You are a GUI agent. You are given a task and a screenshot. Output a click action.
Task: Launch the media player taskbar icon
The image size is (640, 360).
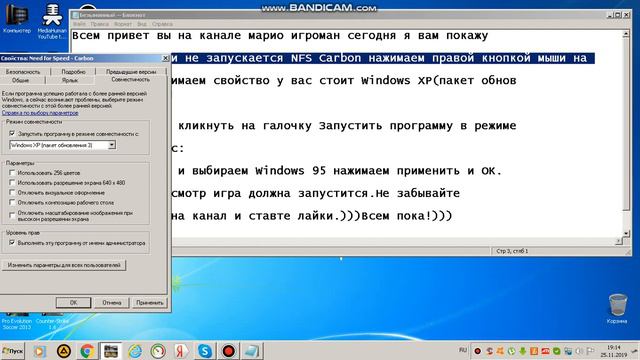point(40,351)
